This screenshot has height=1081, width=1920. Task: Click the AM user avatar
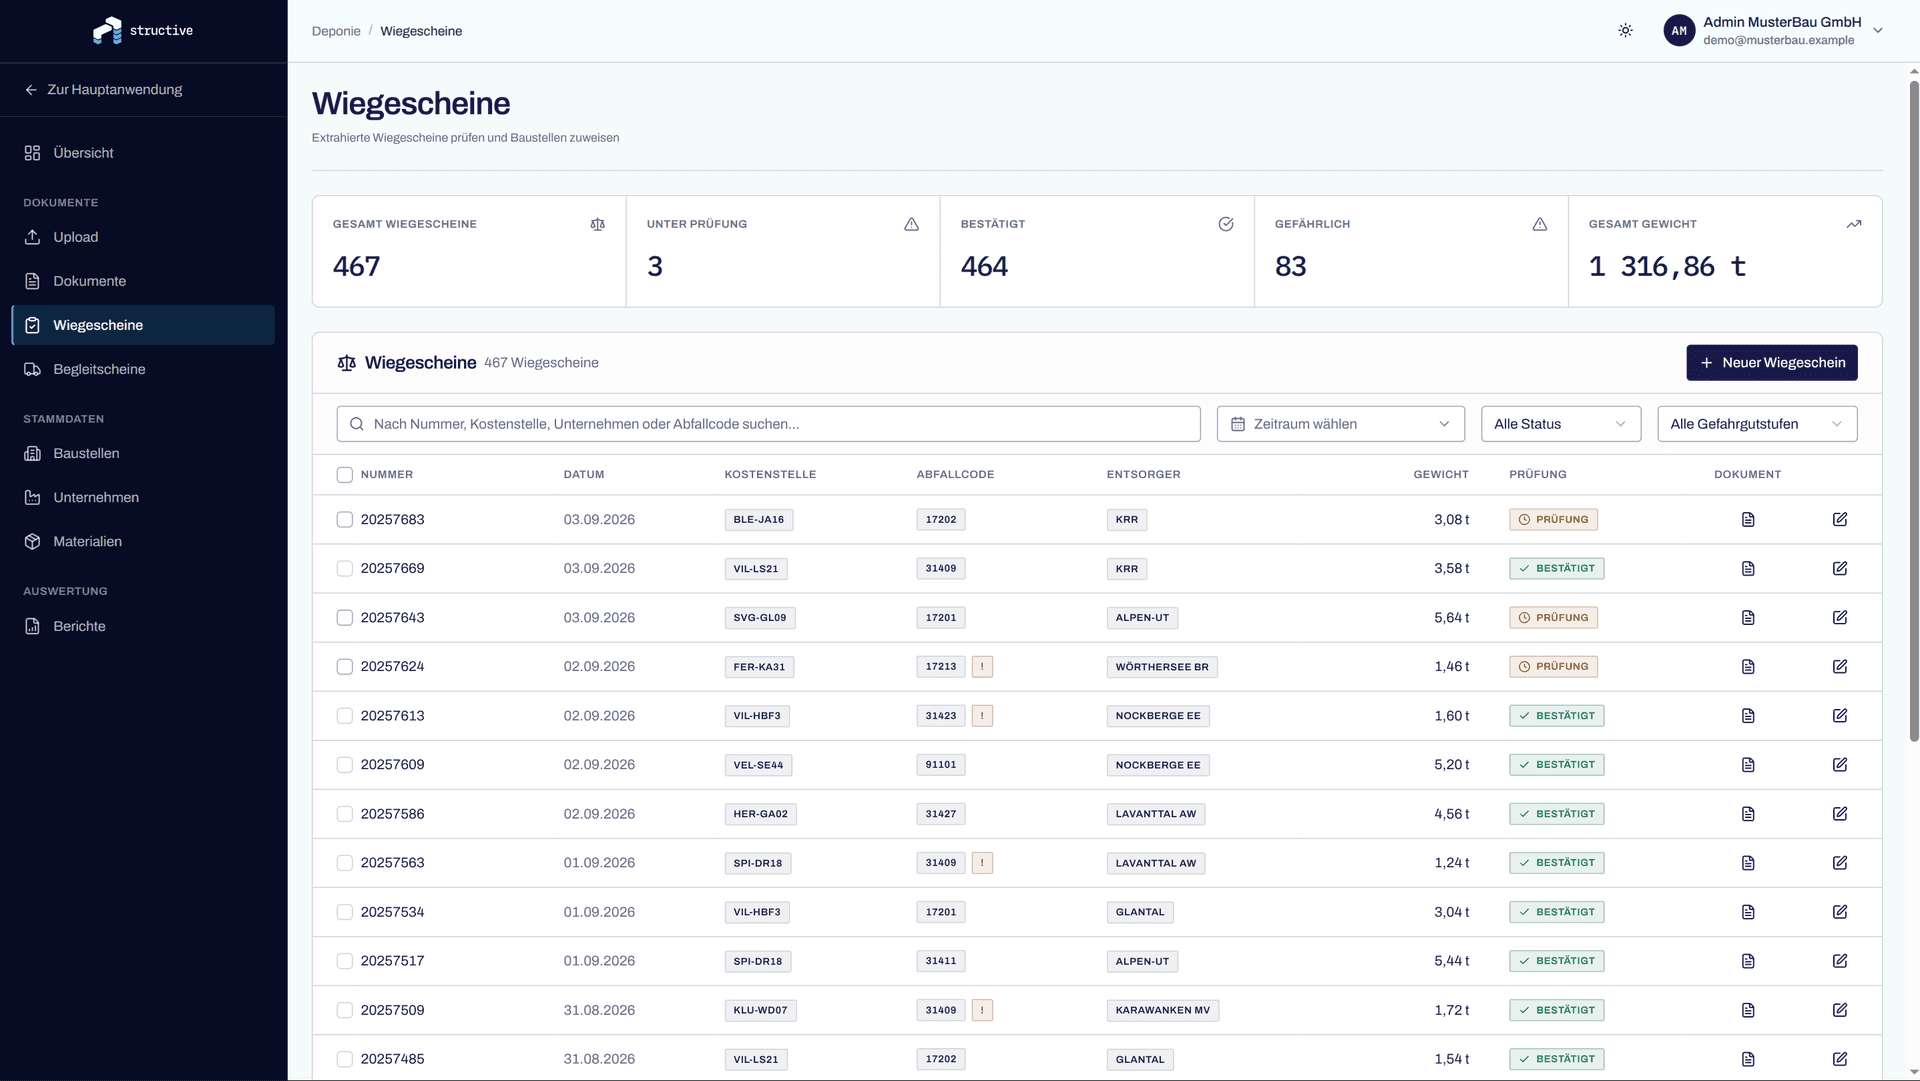click(1679, 31)
